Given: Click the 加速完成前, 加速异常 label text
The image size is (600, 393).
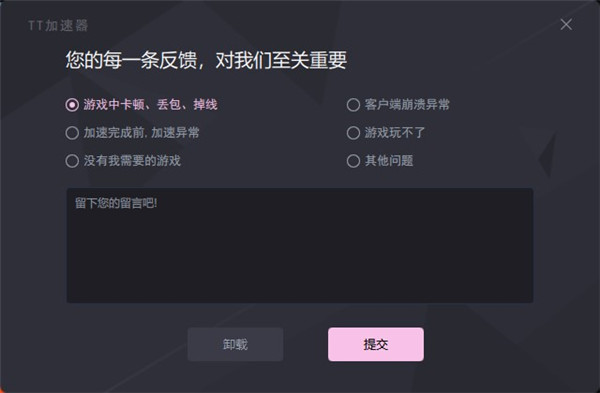Looking at the screenshot, I should pos(141,133).
